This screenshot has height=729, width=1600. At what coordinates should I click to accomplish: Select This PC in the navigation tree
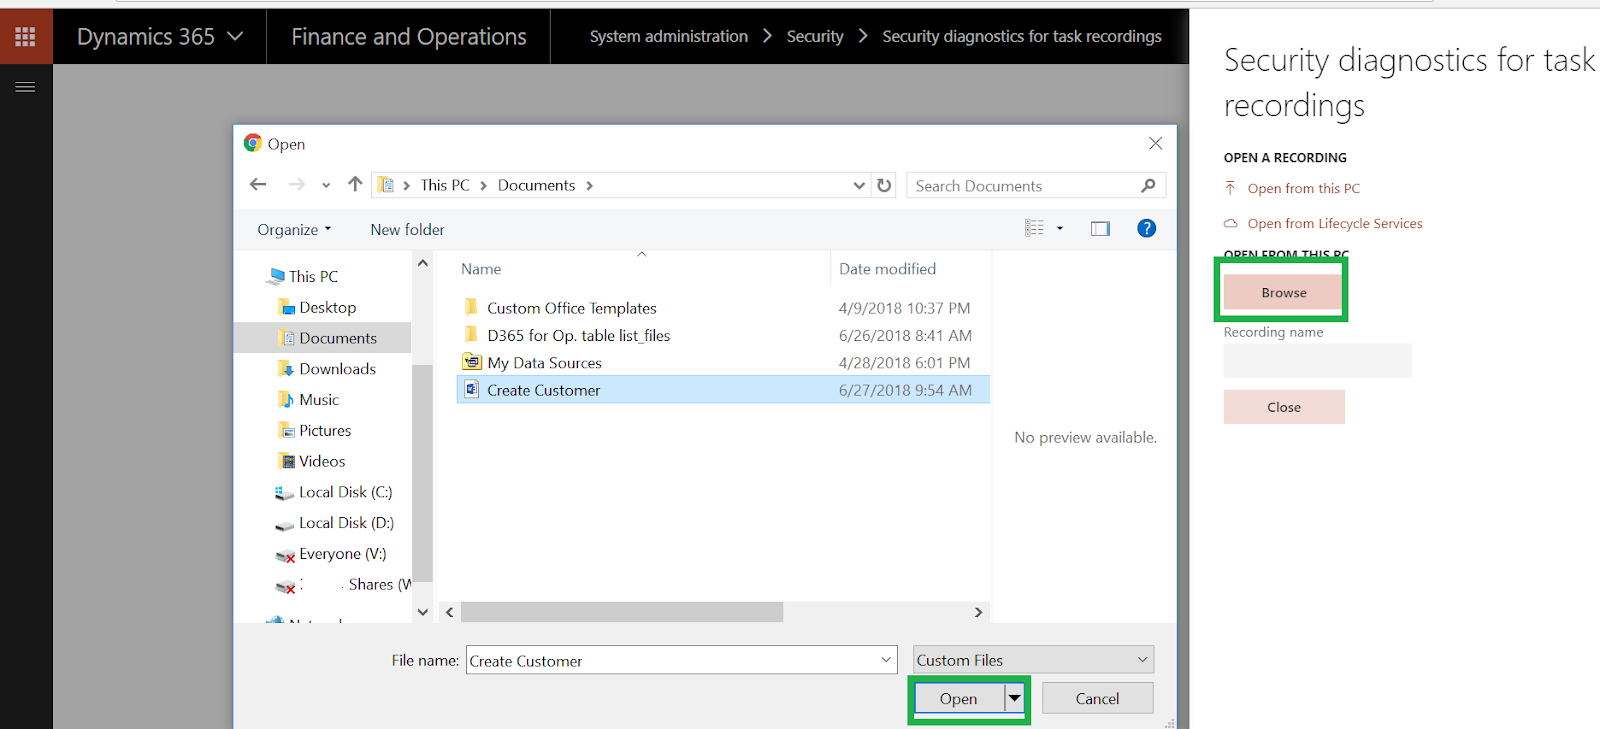point(313,276)
